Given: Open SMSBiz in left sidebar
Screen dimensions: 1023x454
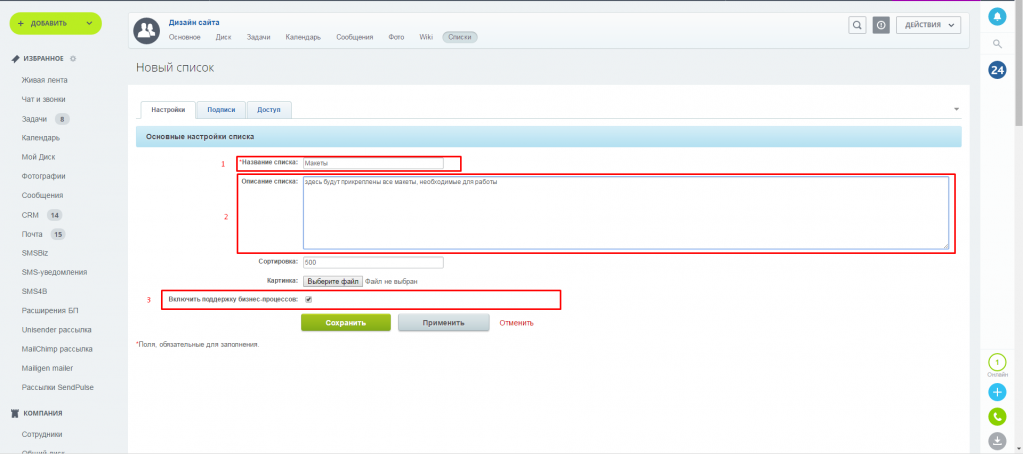Looking at the screenshot, I should click(34, 253).
